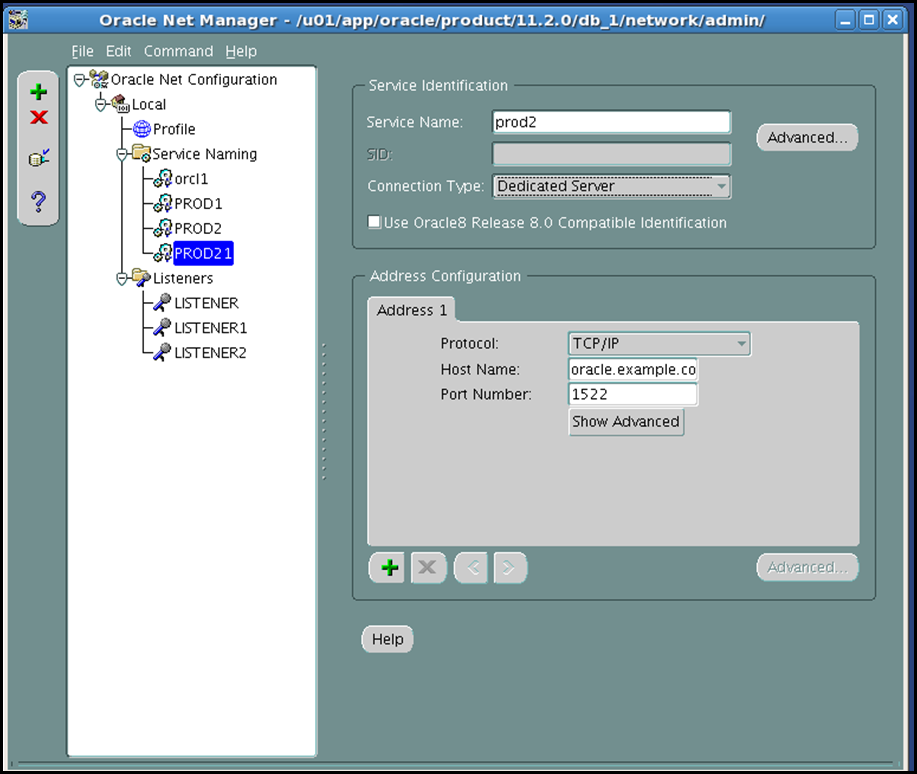917x774 pixels.
Task: Click the grey X remove address button
Action: coord(428,567)
